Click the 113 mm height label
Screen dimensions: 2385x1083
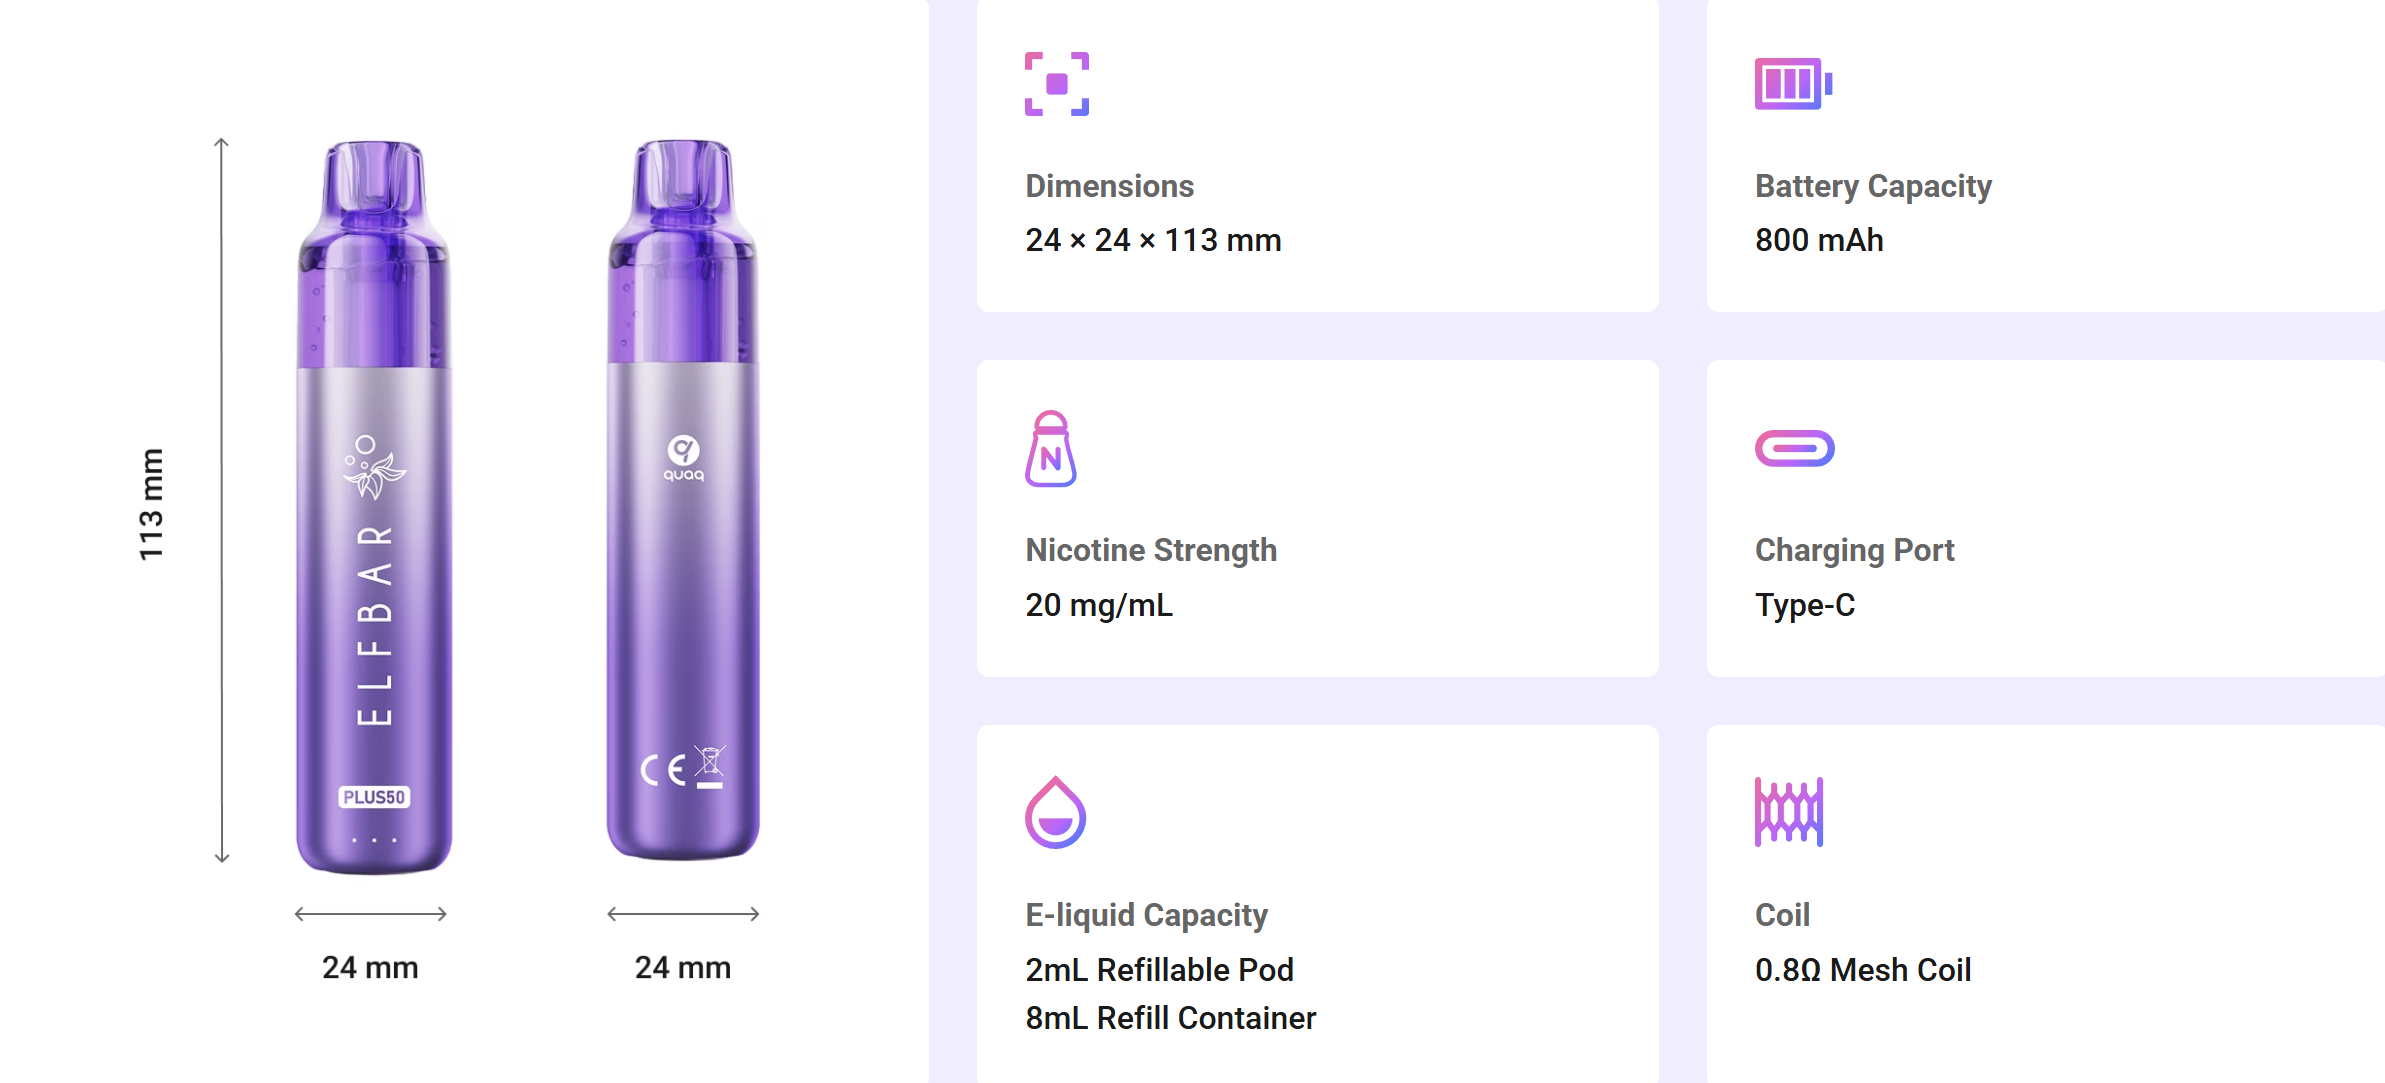(150, 504)
